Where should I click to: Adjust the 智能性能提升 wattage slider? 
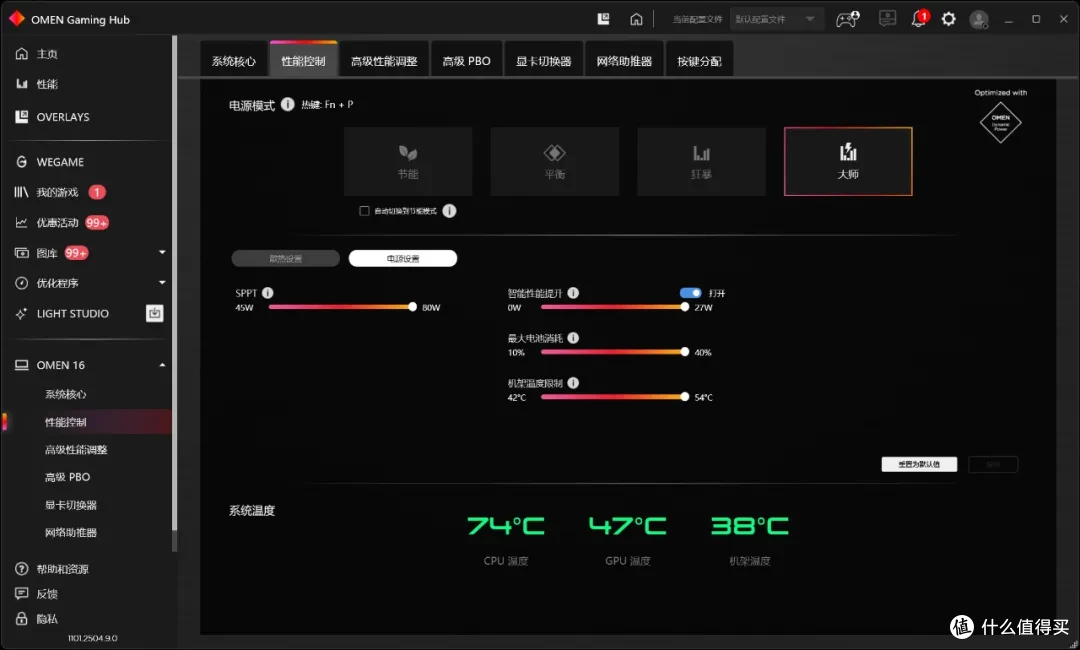pyautogui.click(x=684, y=307)
